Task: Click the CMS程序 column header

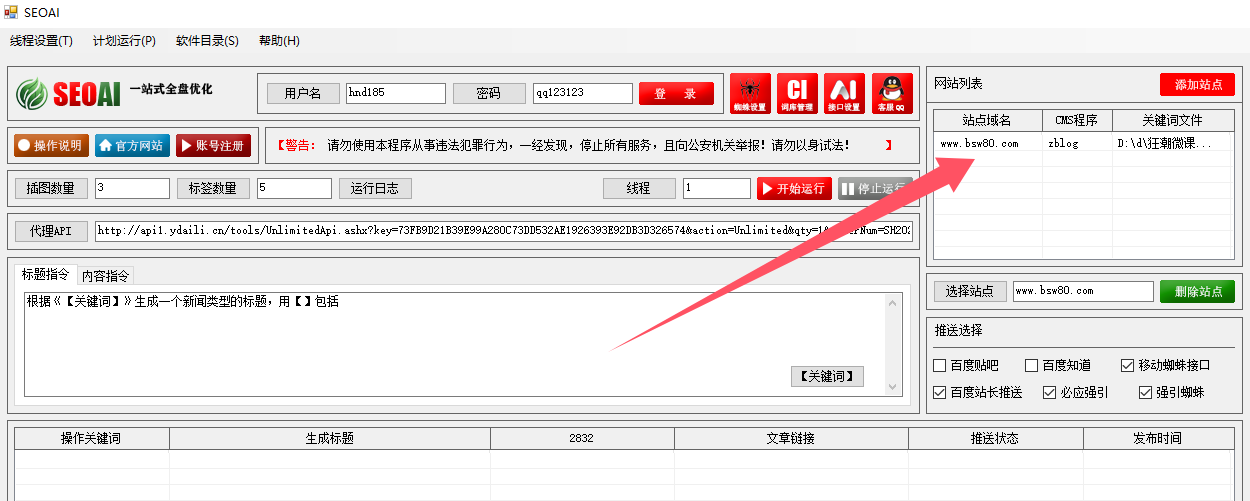Action: pos(1077,120)
